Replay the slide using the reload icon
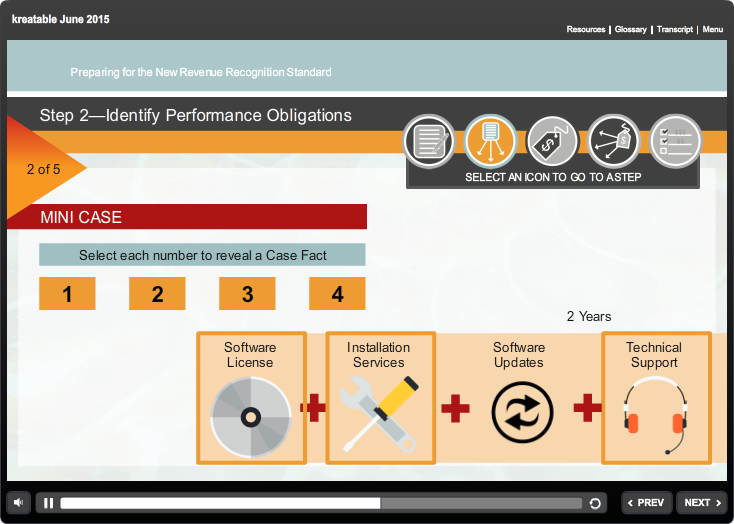Screen dimensions: 734x524 coord(595,504)
